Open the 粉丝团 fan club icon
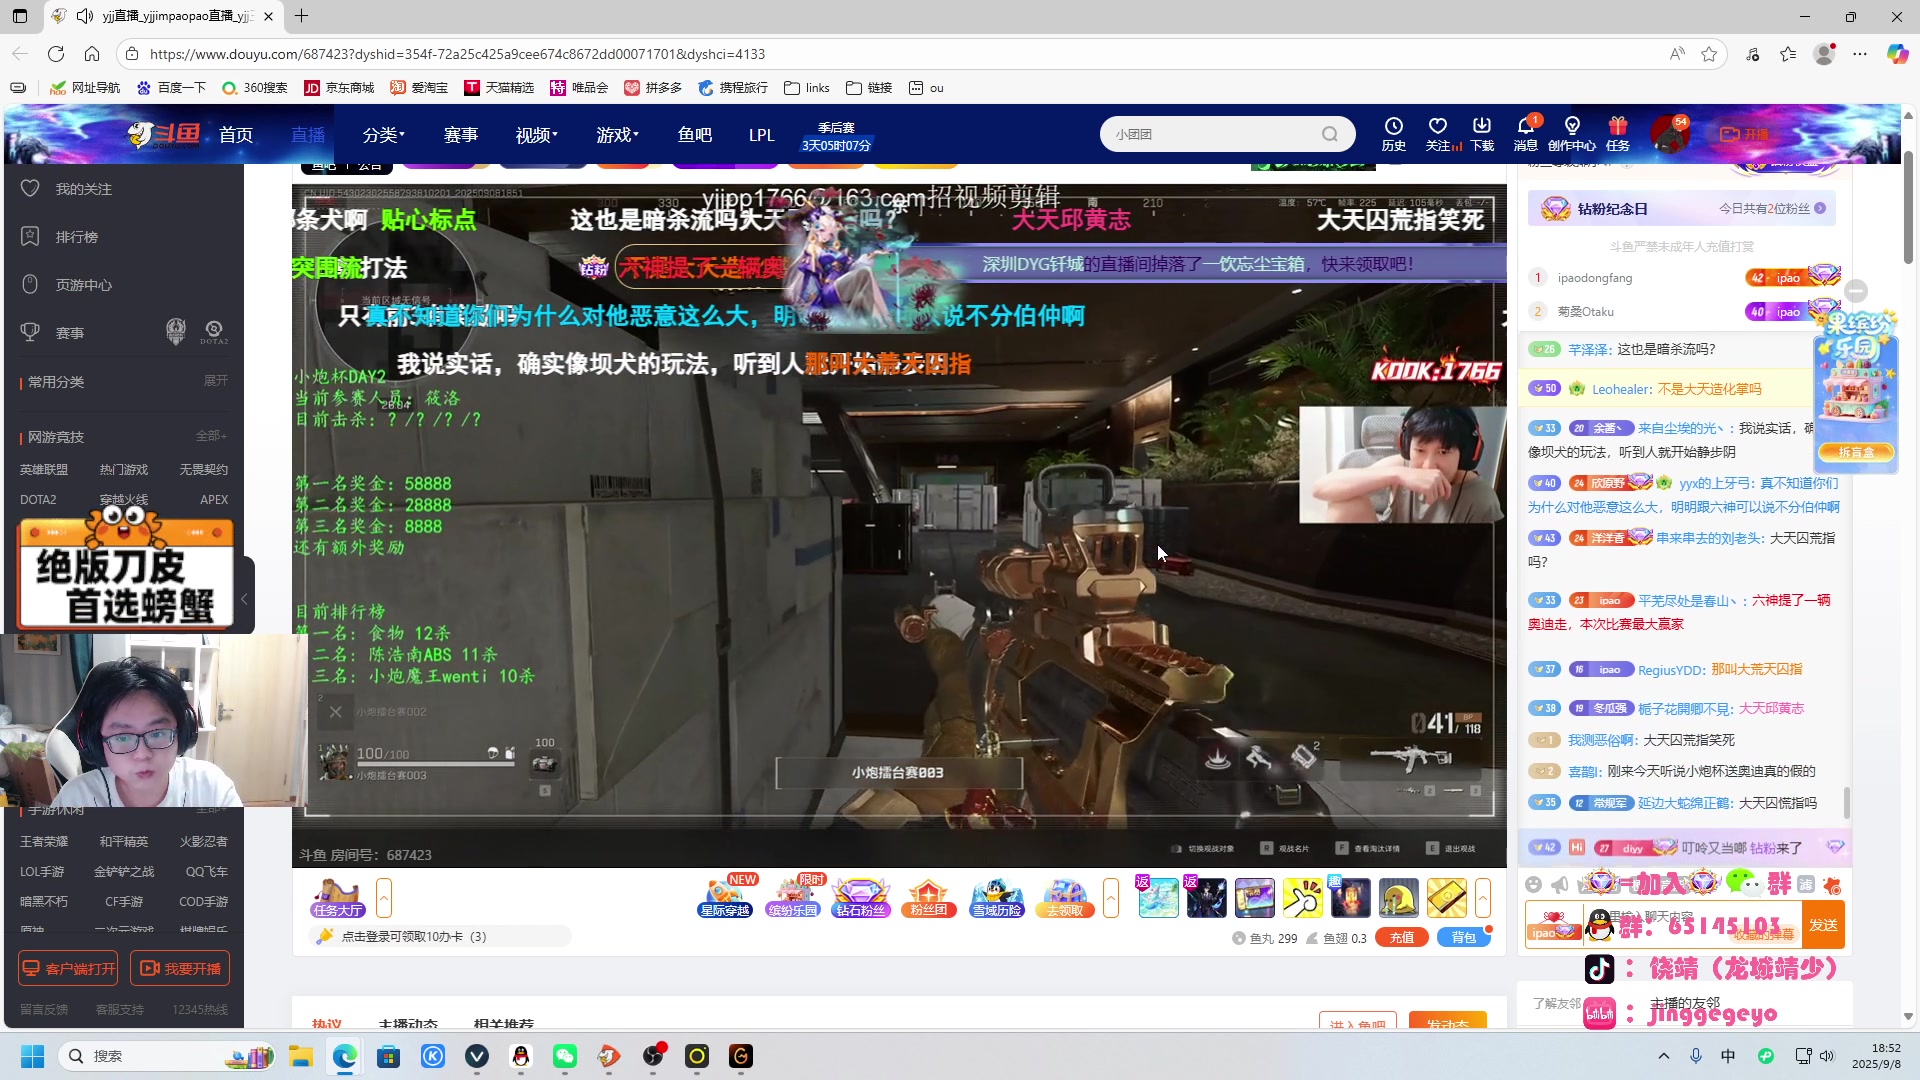This screenshot has width=1920, height=1080. [929, 898]
